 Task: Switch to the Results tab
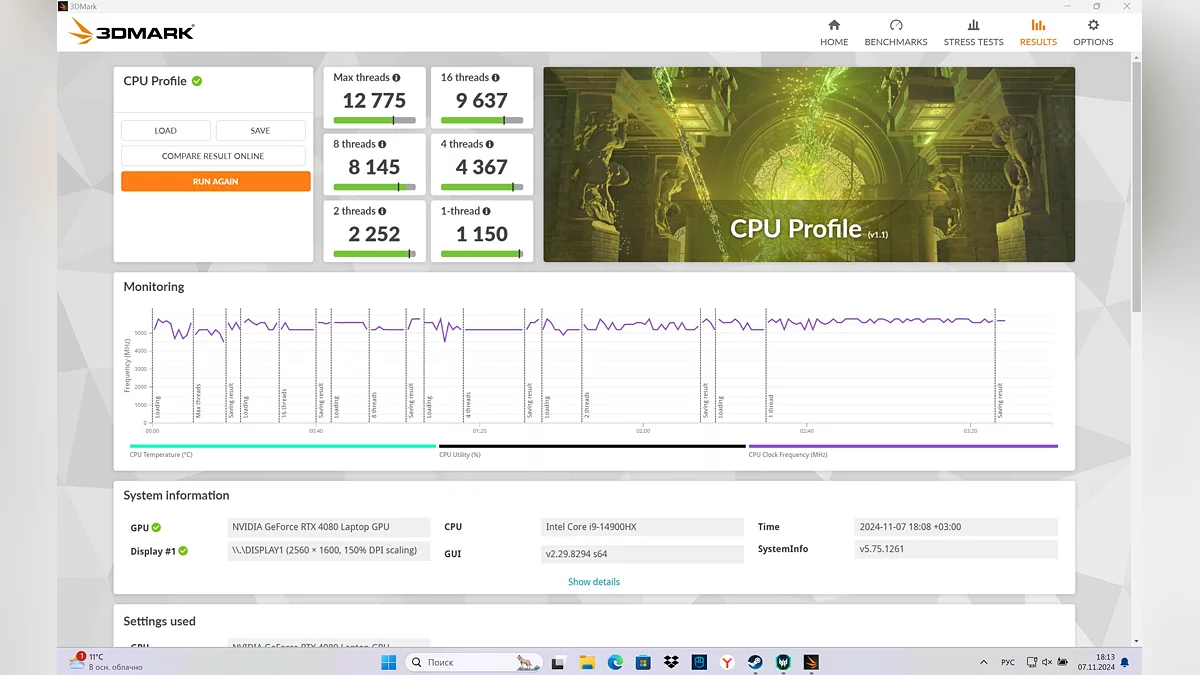(x=1038, y=32)
